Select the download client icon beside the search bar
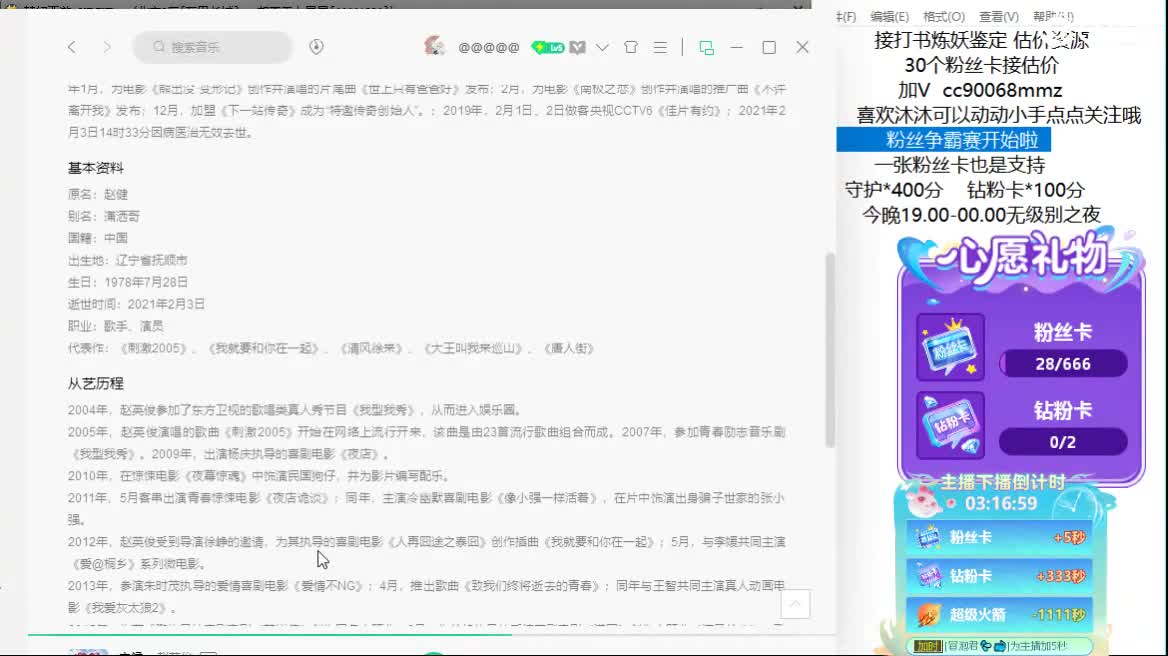The width and height of the screenshot is (1168, 656). (x=316, y=47)
